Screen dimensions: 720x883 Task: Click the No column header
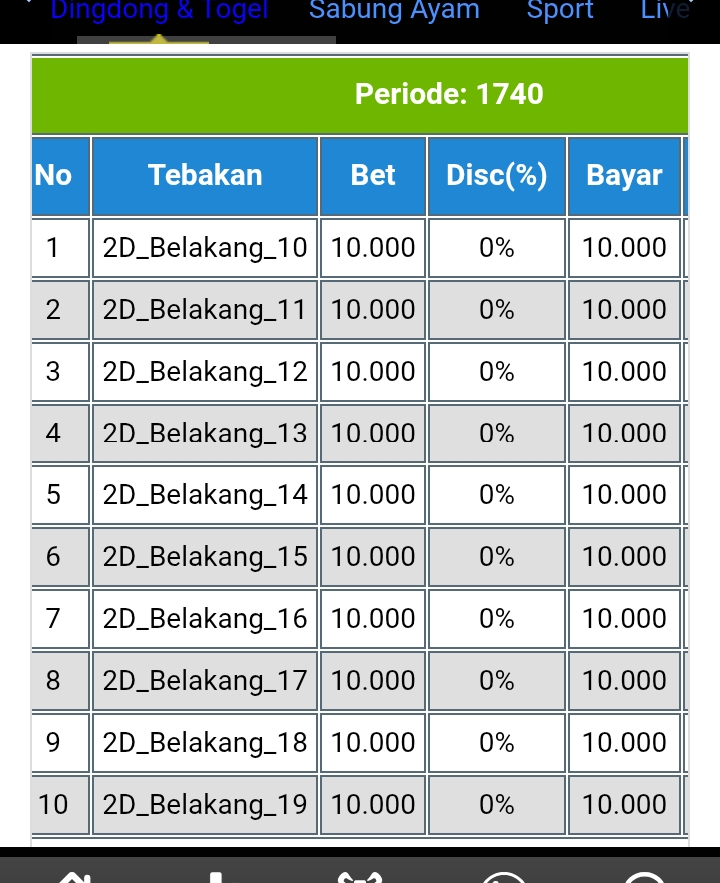click(54, 176)
